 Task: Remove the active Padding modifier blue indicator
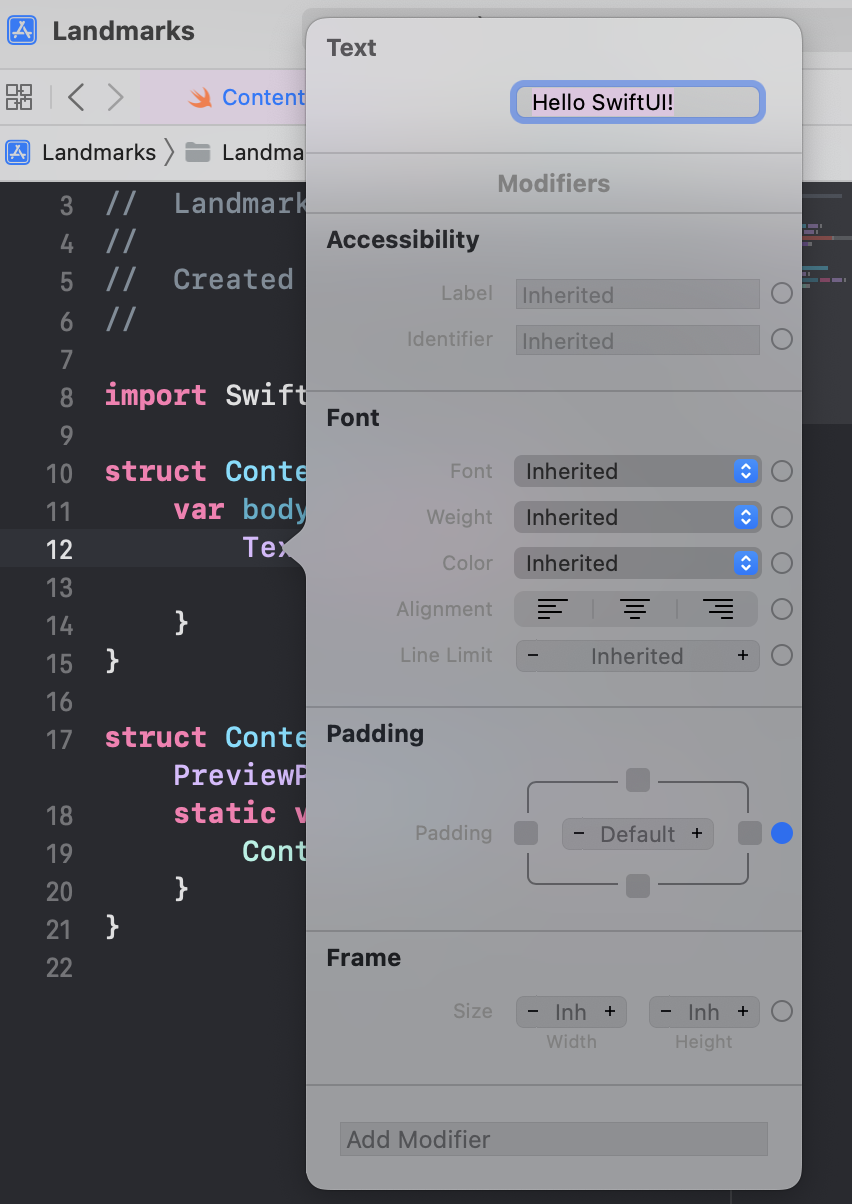[x=782, y=833]
